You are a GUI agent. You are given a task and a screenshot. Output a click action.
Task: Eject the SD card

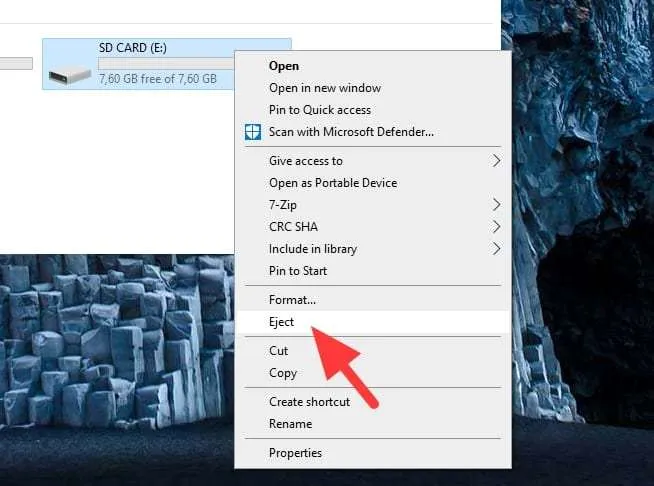[x=373, y=322]
